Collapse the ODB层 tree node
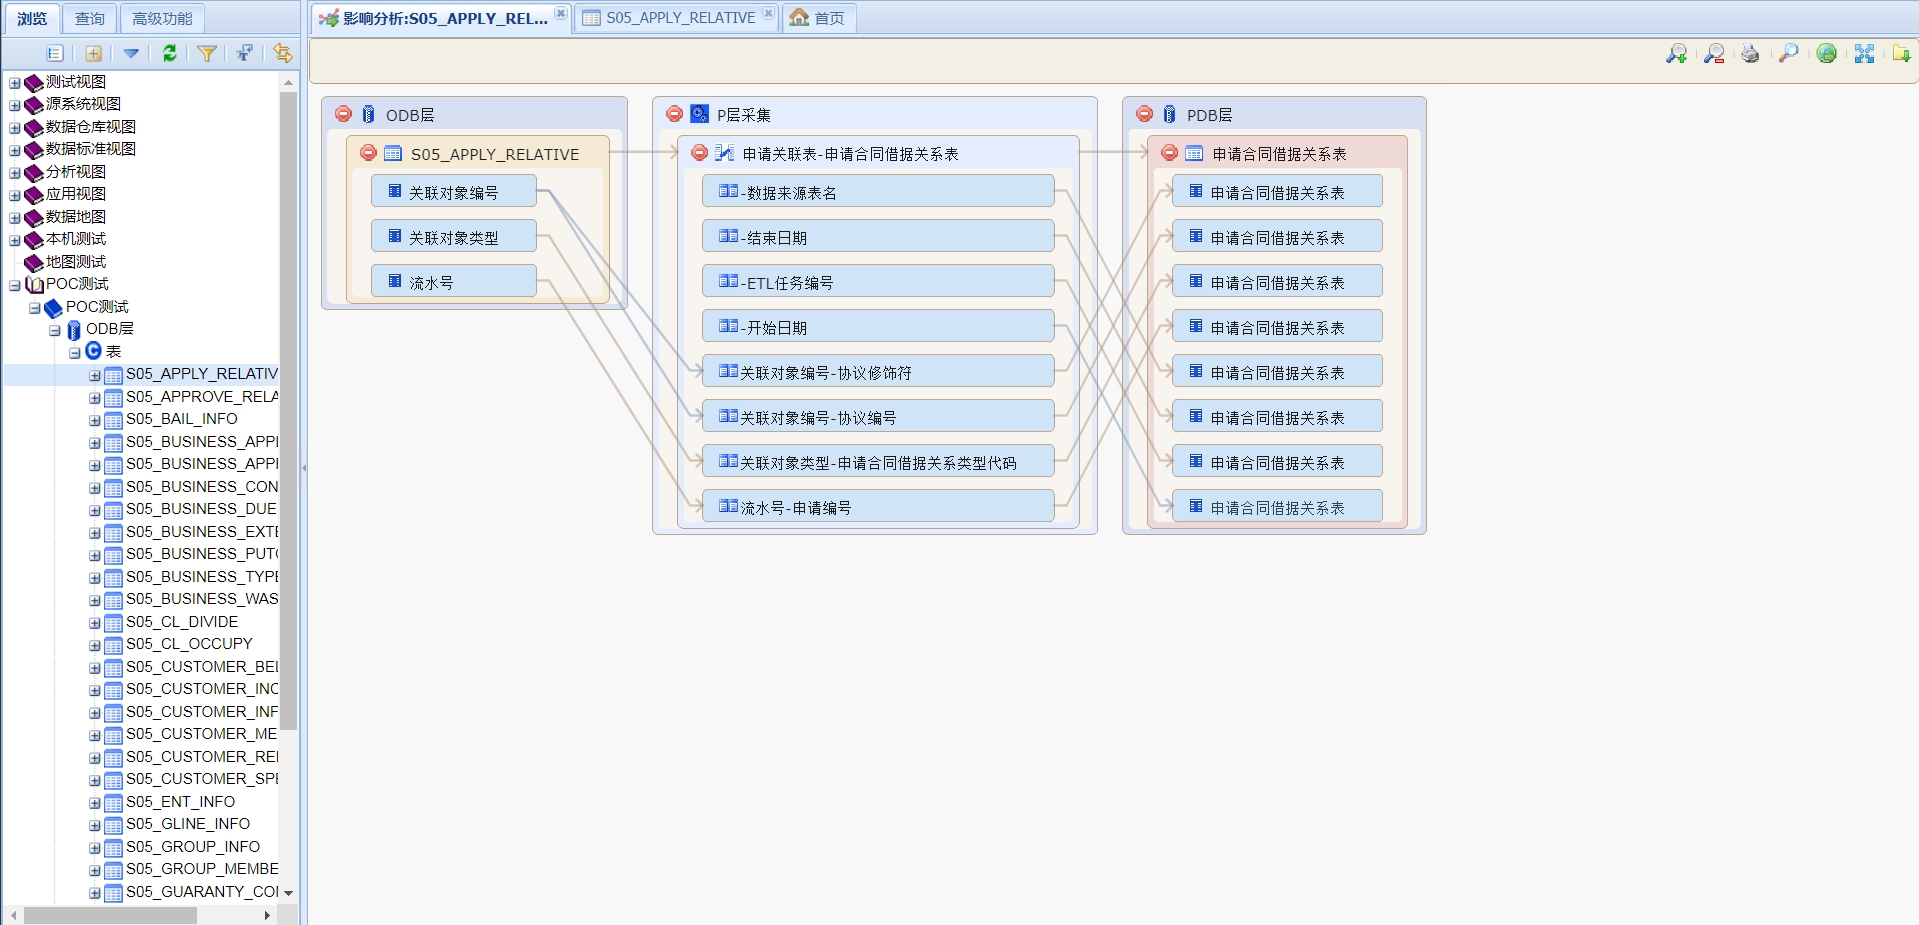 coord(55,330)
